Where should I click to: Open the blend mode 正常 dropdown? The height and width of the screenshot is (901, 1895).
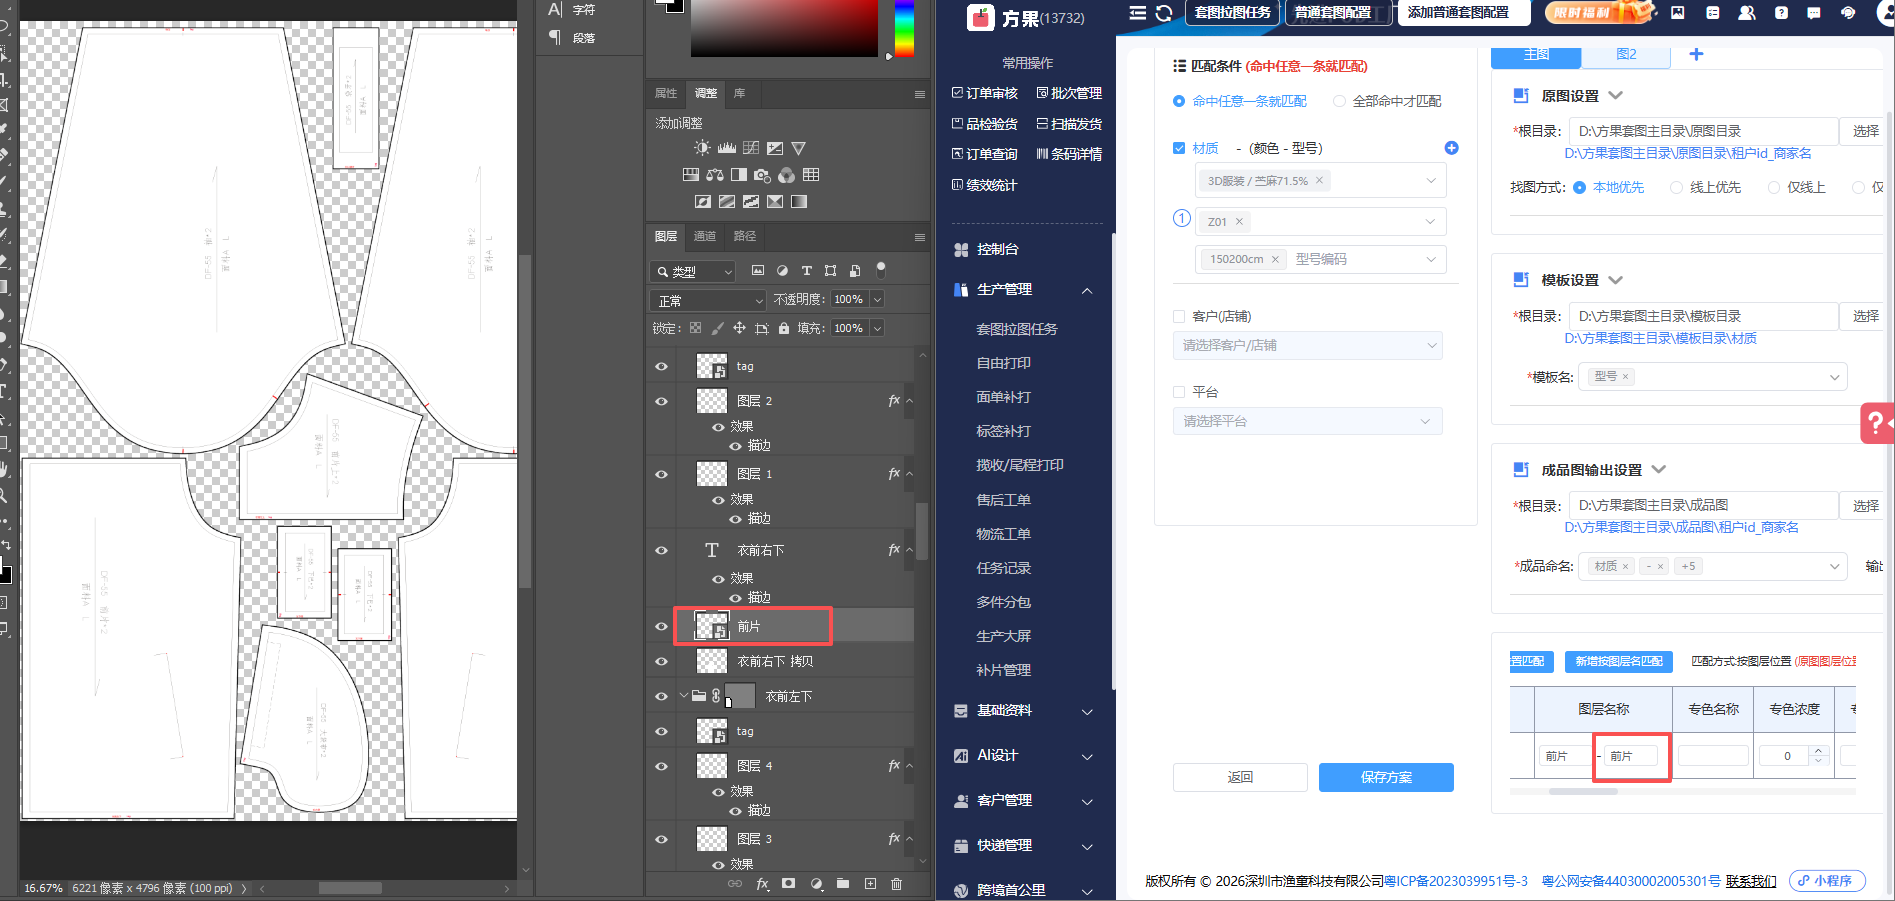708,300
